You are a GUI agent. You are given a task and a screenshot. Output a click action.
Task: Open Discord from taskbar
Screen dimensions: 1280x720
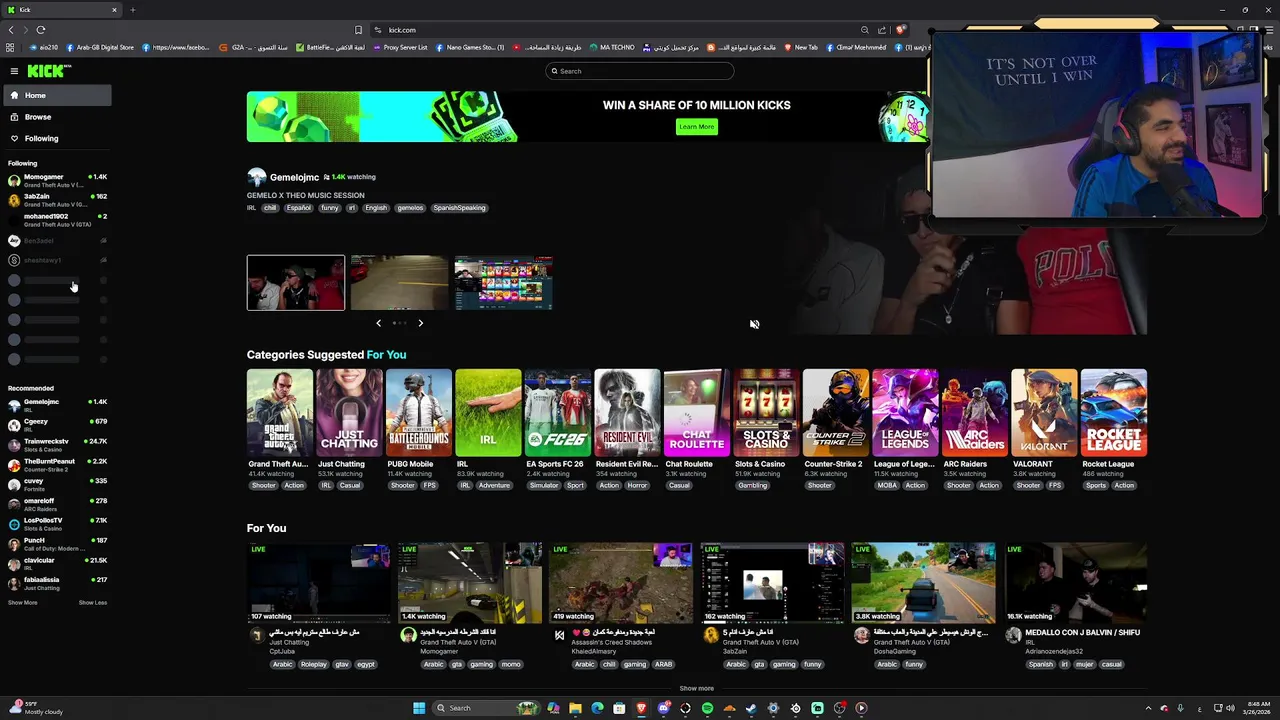[x=663, y=708]
